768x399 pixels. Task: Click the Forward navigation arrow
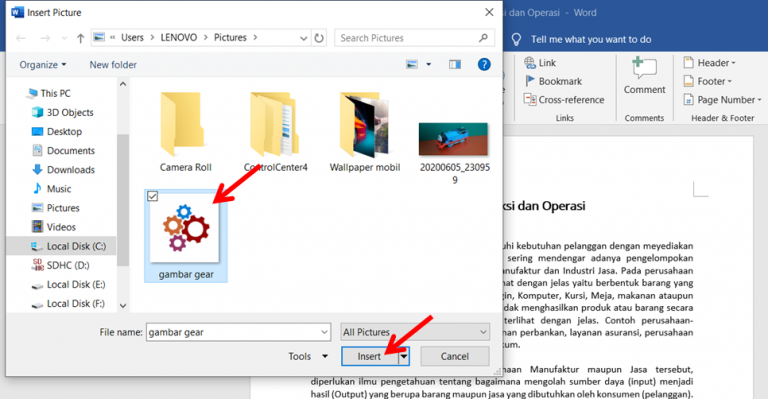click(45, 38)
